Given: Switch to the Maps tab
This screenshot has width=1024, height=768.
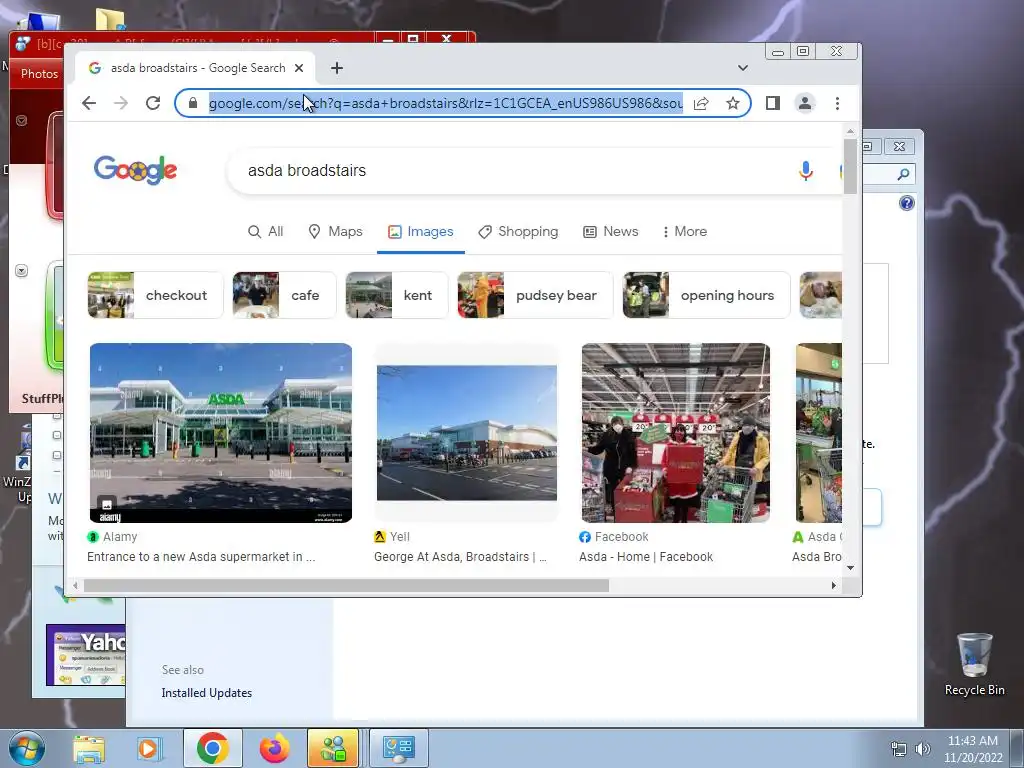Looking at the screenshot, I should [335, 231].
